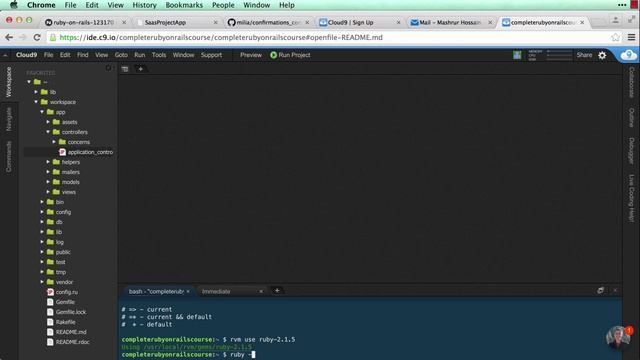Collapse the app folder
The width and height of the screenshot is (640, 360).
(42, 112)
